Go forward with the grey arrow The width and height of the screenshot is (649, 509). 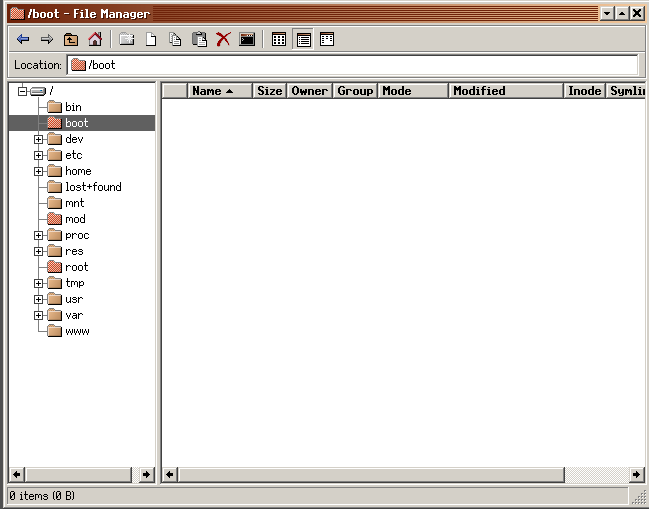point(47,40)
